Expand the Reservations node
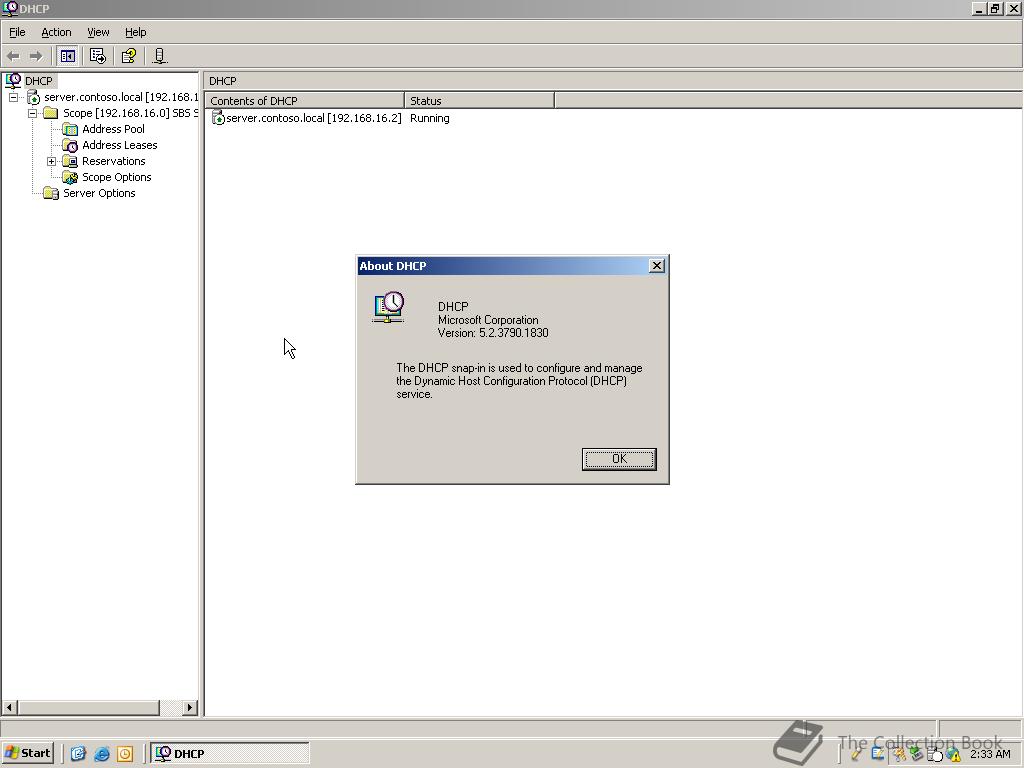Screen dimensions: 1024x768 [52, 161]
